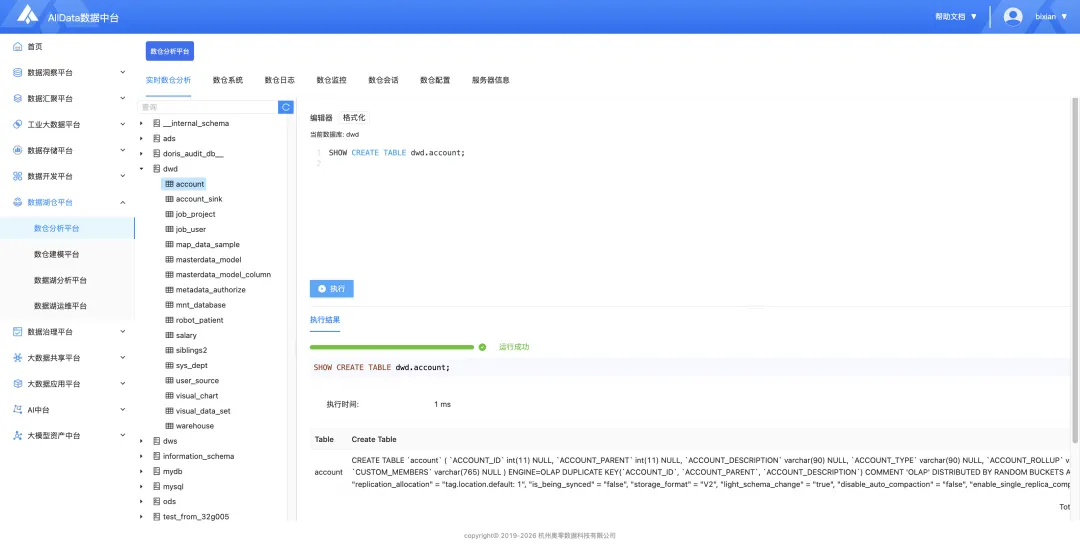Click the 数据汇聚平台 sidebar icon
The image size is (1080, 547).
[18, 99]
